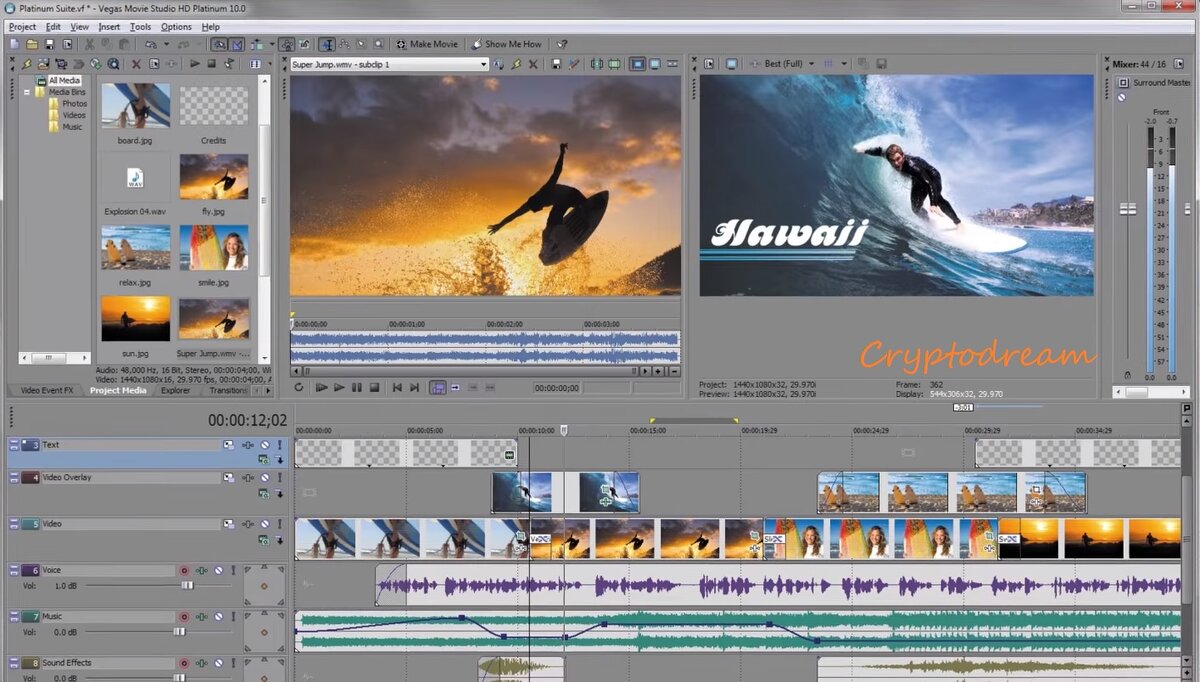Select the smile.jpg thumbnail
Viewport: 1200px width, 682px height.
[x=214, y=247]
